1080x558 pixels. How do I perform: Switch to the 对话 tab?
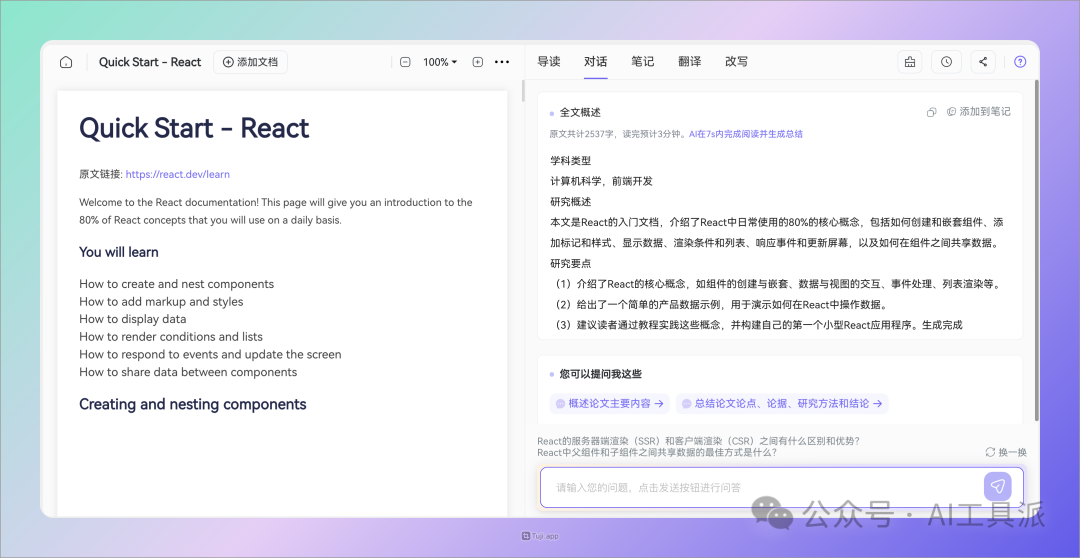[x=596, y=61]
